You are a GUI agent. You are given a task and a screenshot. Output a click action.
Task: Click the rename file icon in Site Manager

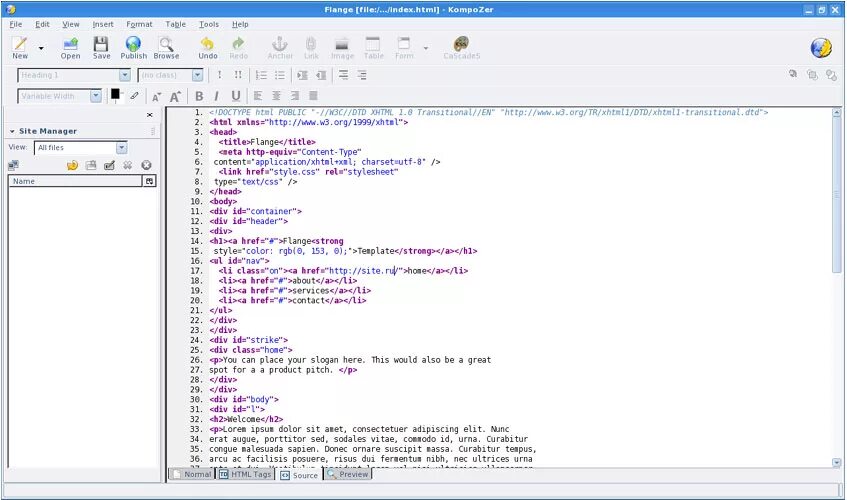click(109, 165)
